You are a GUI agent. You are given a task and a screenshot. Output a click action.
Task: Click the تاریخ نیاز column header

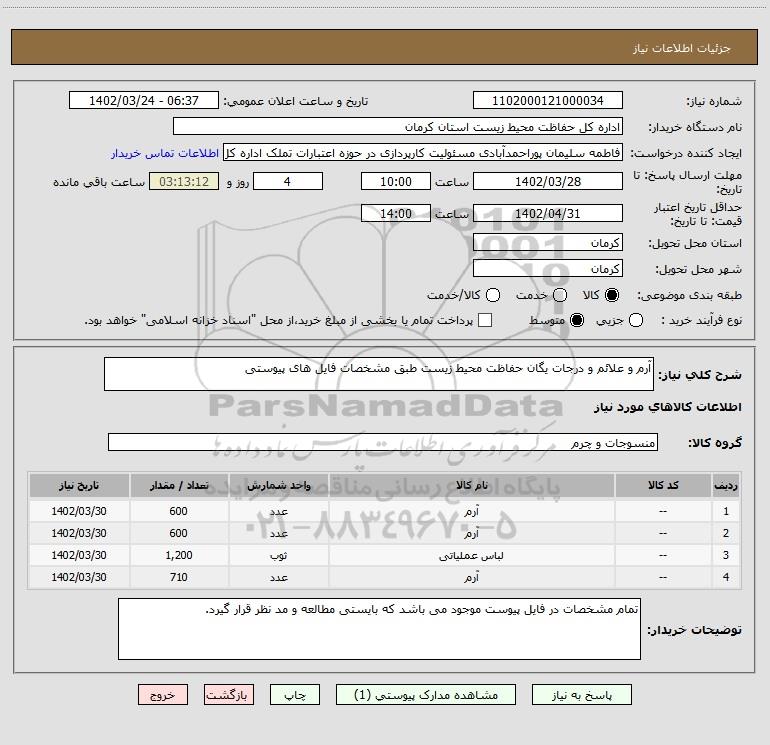[79, 485]
